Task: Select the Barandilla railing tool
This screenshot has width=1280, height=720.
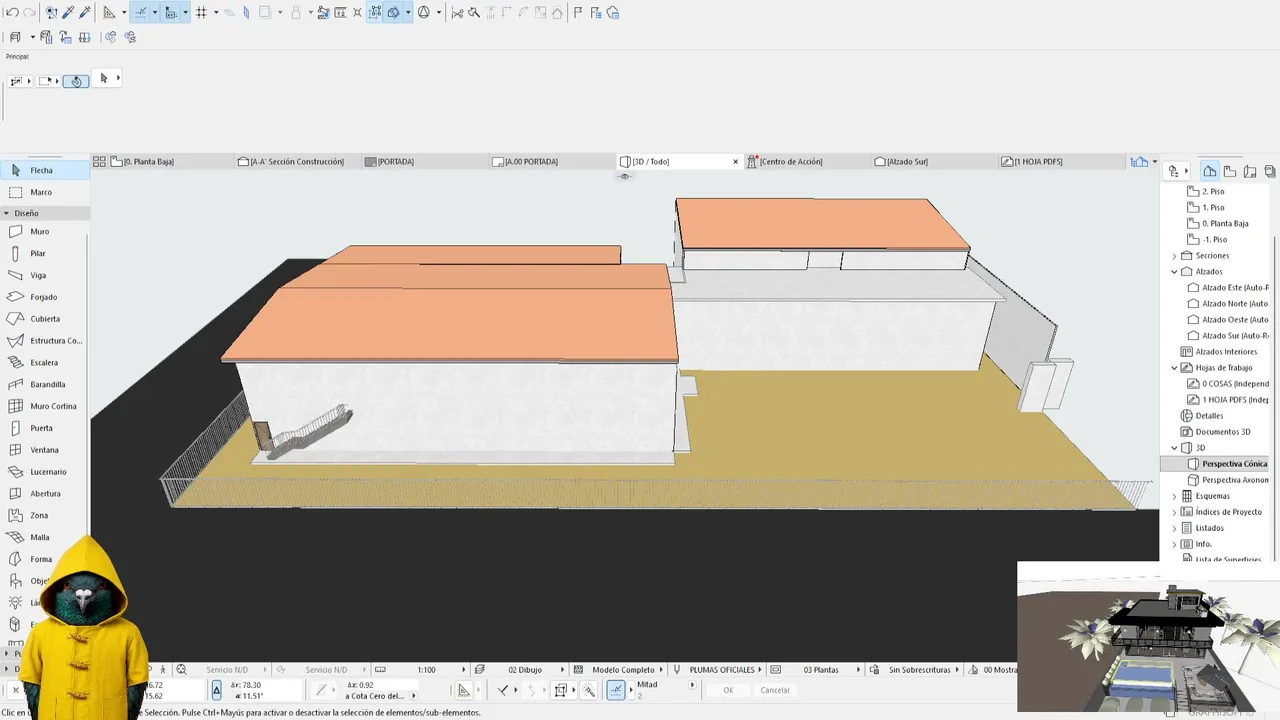Action: [x=45, y=384]
